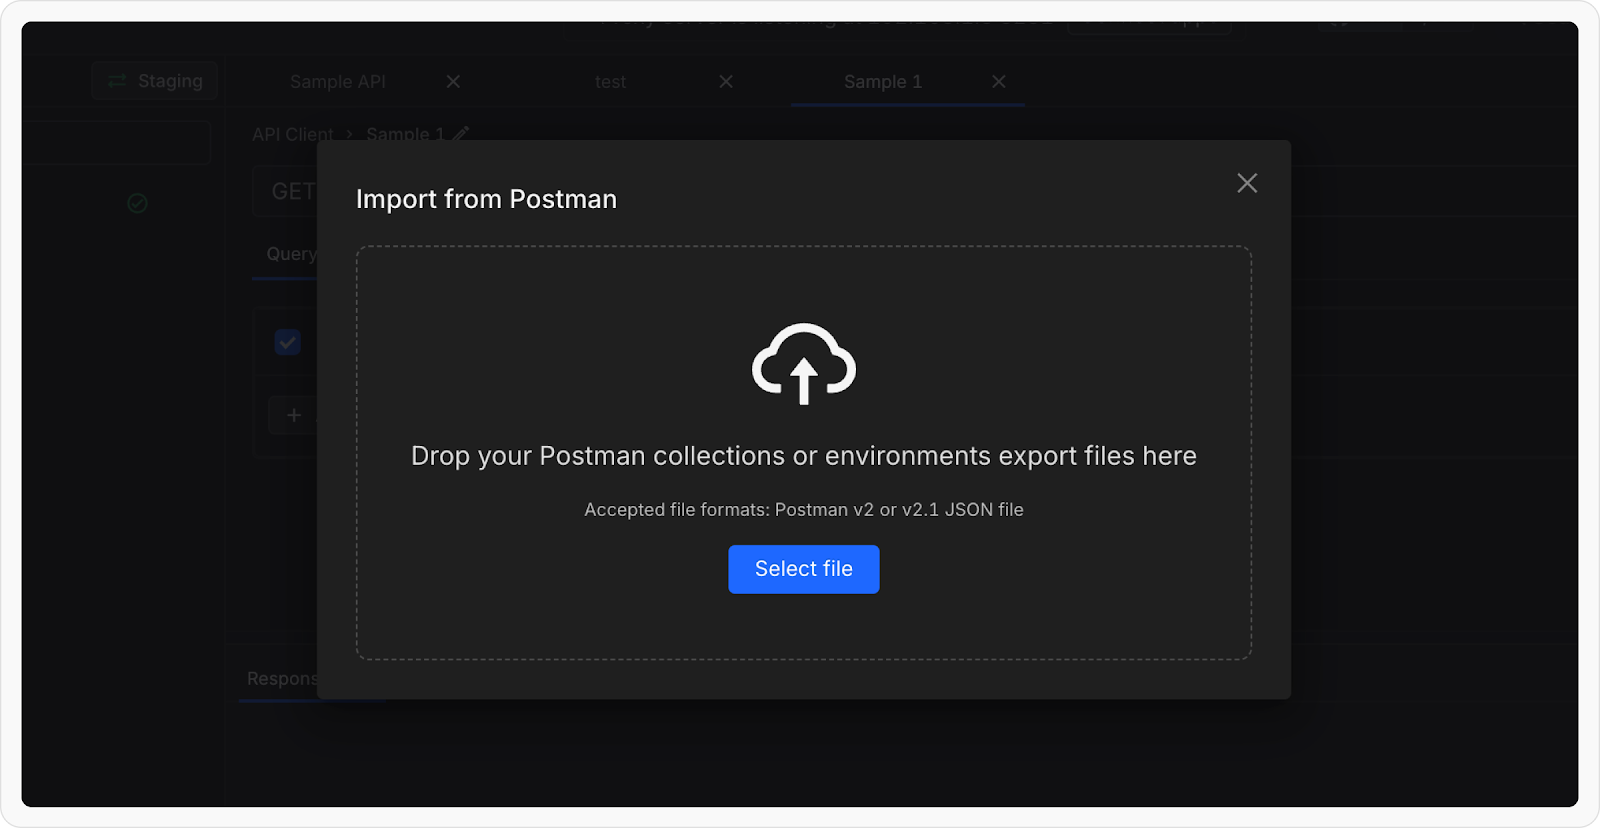Screen dimensions: 1600x828
Task: Click the swap arrows icon beside Staging
Action: 117,81
